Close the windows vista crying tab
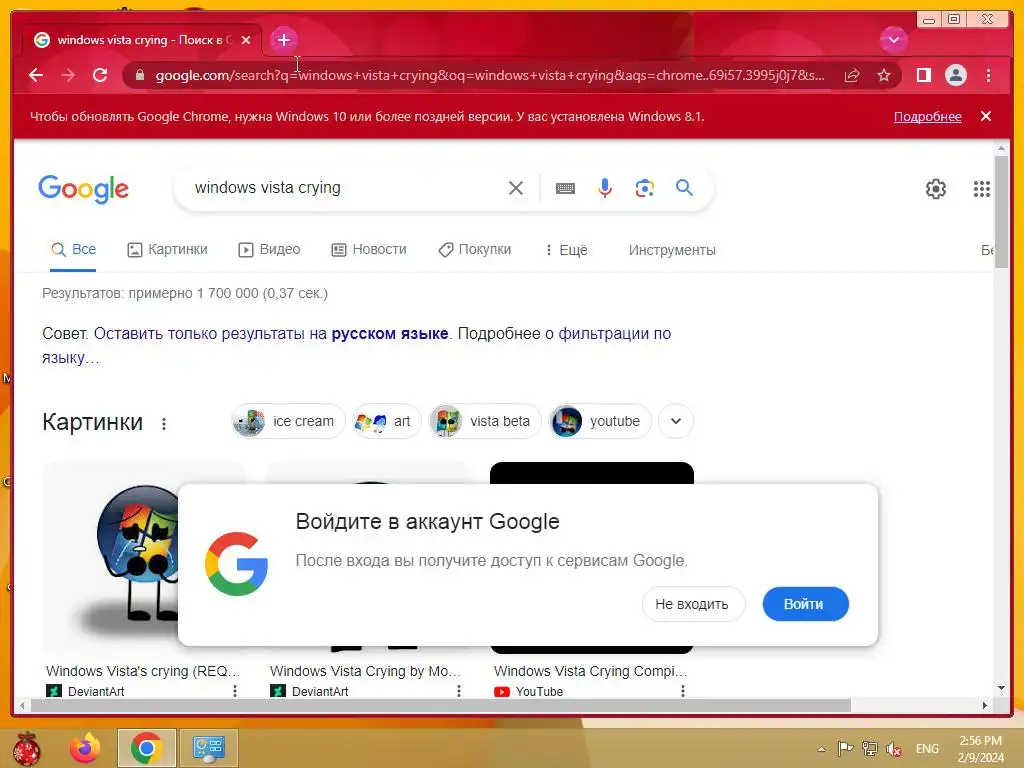 click(246, 40)
